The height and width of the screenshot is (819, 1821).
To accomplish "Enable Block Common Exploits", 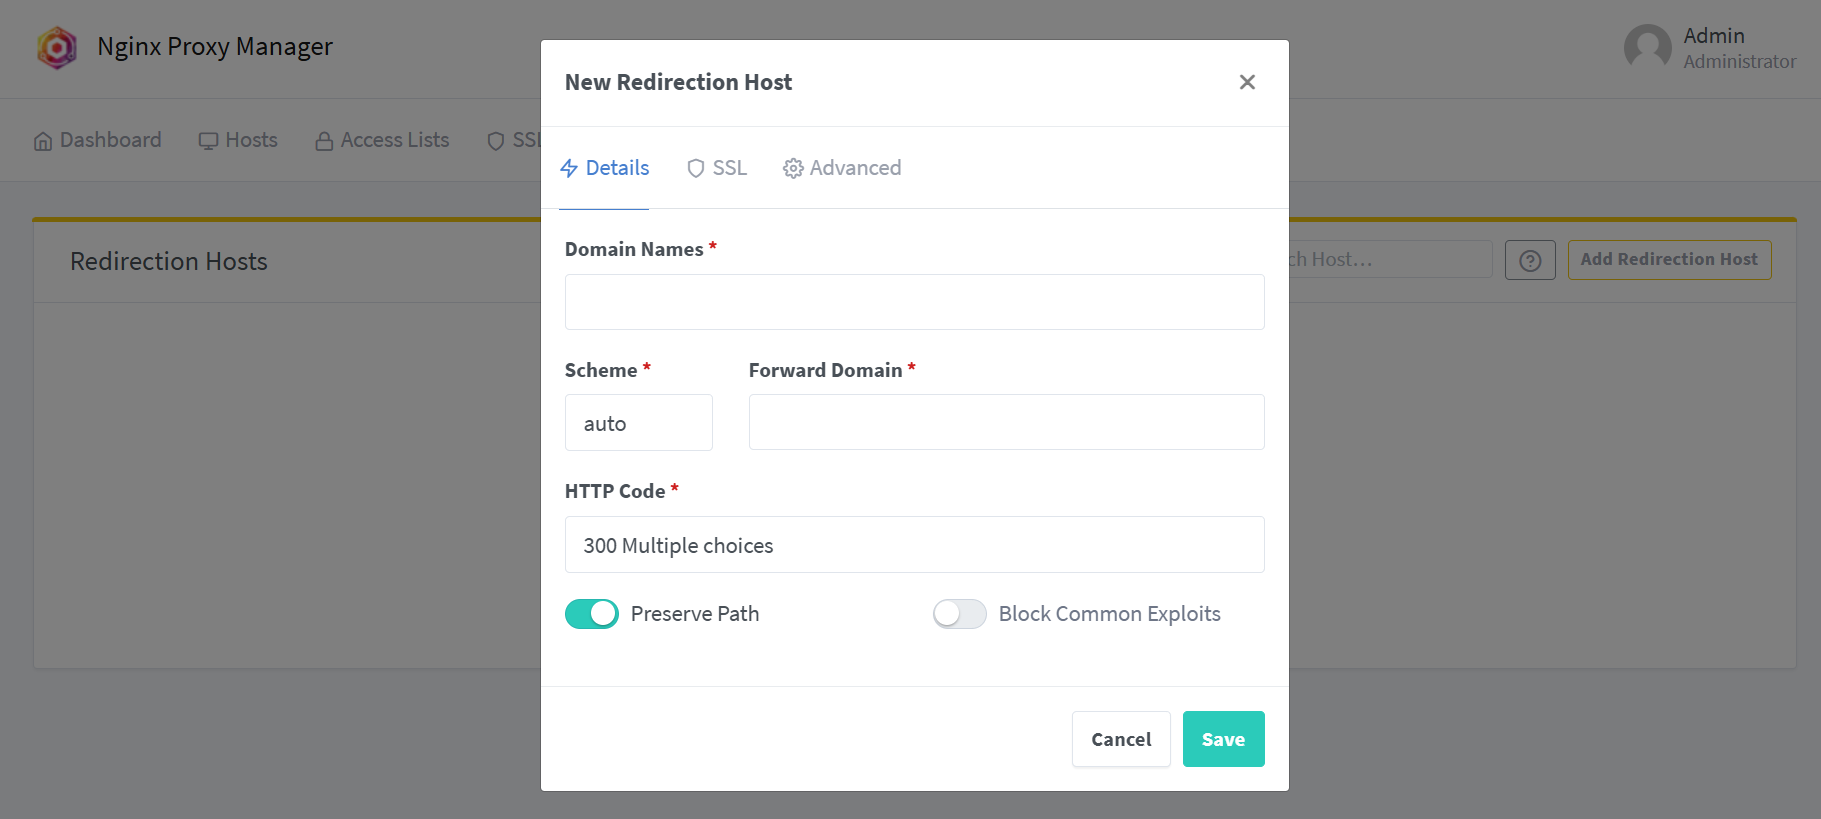I will click(x=959, y=613).
